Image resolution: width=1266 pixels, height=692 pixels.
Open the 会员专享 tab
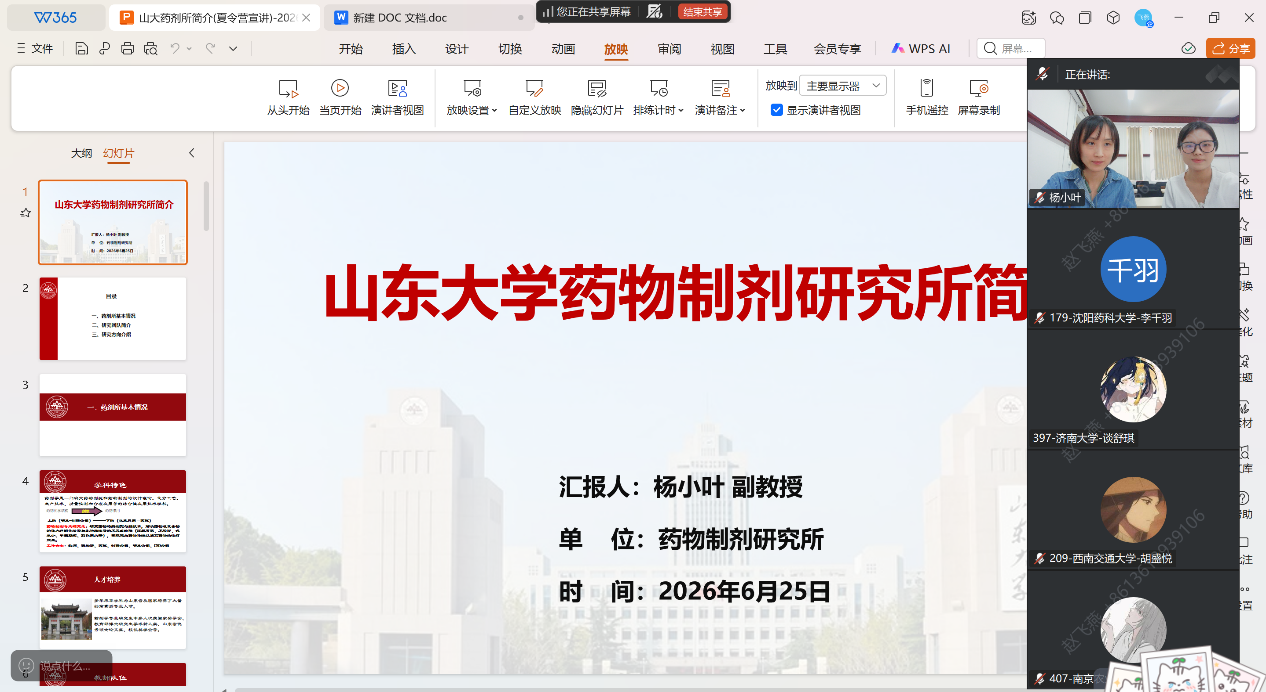tap(837, 49)
